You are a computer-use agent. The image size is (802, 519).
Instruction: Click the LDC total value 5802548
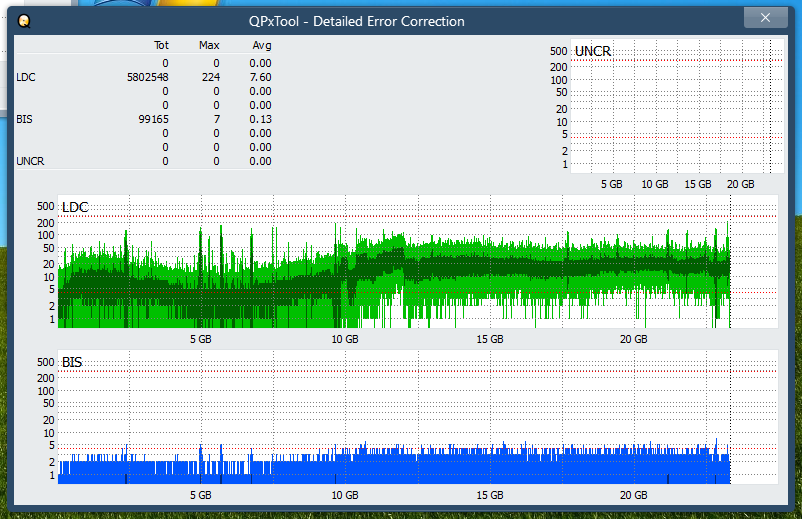pyautogui.click(x=147, y=77)
